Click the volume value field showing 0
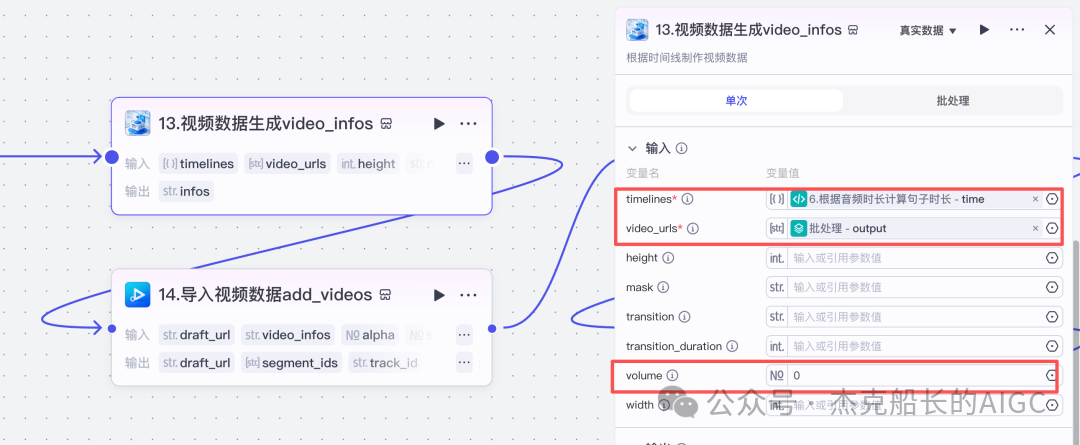Screen dimensions: 1080x445 point(915,375)
